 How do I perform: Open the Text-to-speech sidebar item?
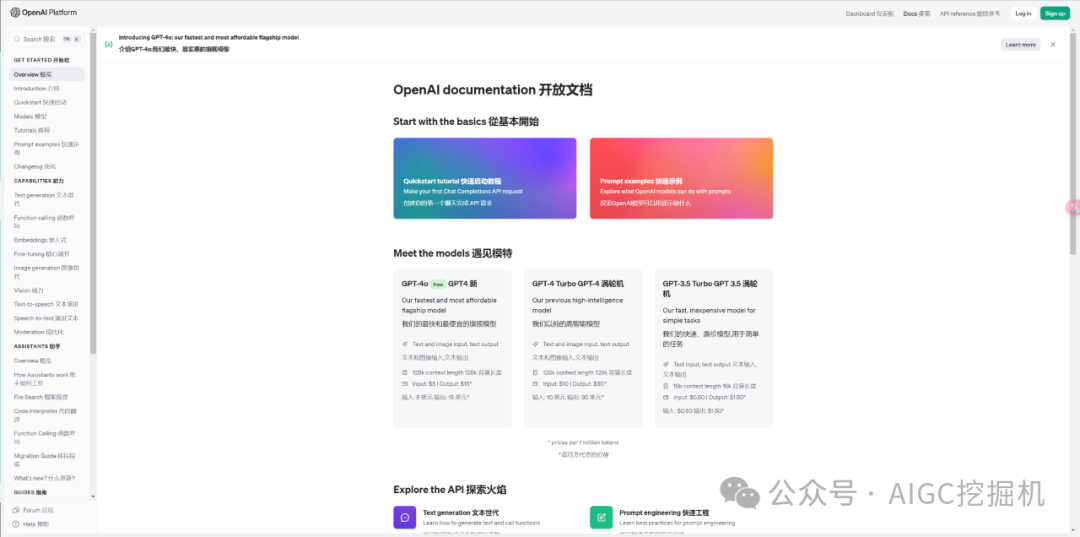tap(46, 304)
